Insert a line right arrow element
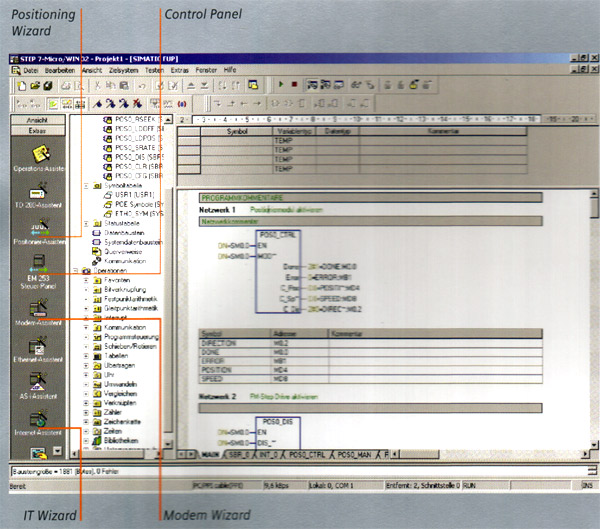600x529 pixels. 258,103
